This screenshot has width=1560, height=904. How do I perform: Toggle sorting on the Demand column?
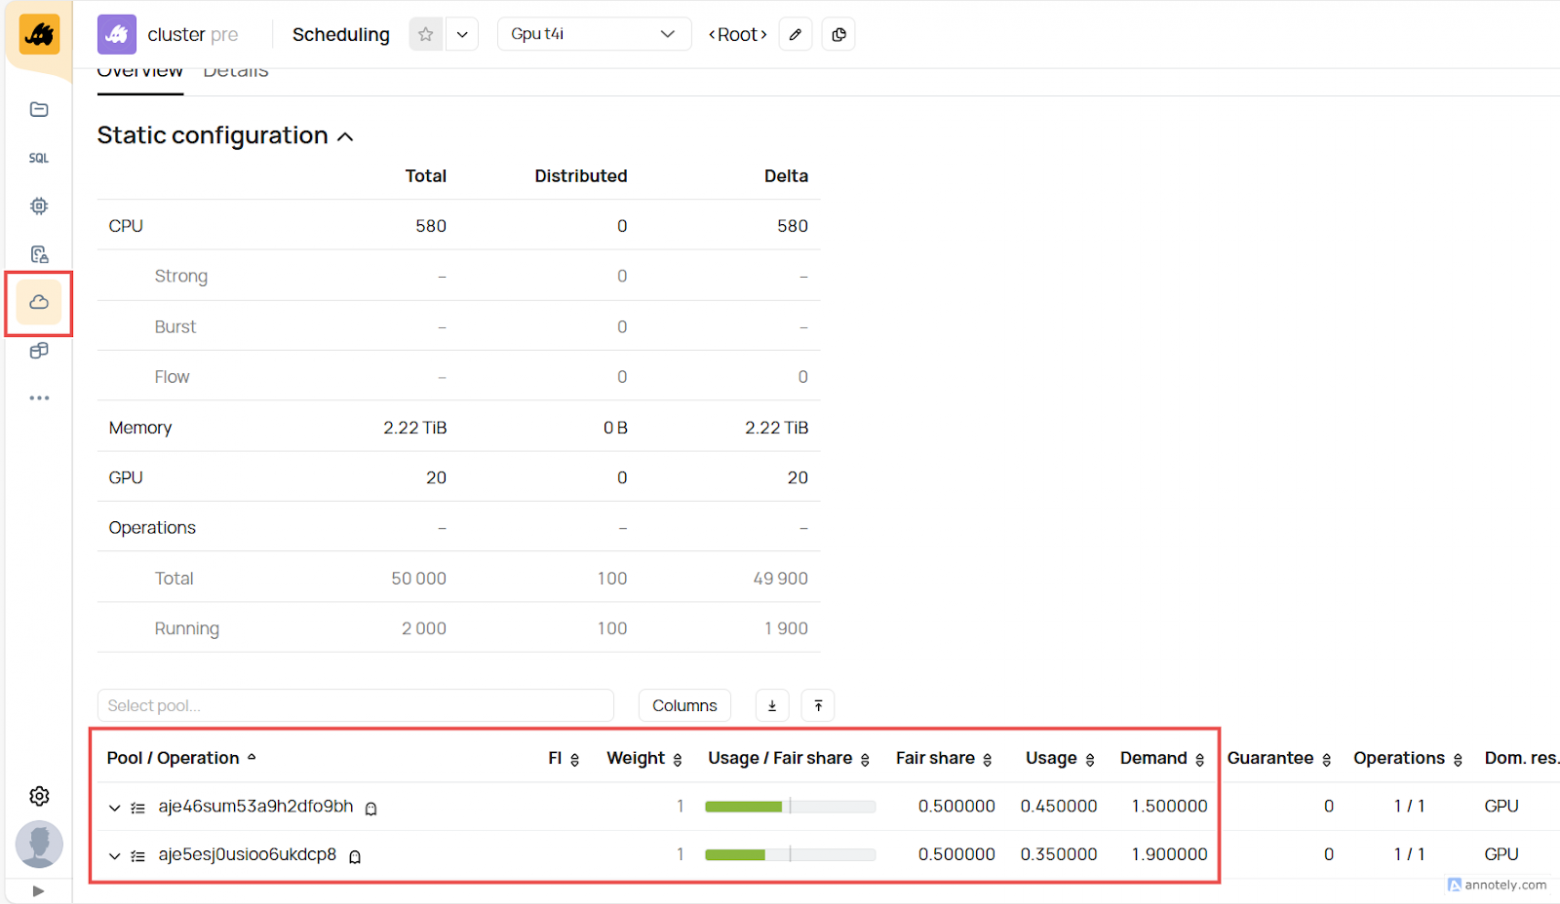pyautogui.click(x=1198, y=758)
